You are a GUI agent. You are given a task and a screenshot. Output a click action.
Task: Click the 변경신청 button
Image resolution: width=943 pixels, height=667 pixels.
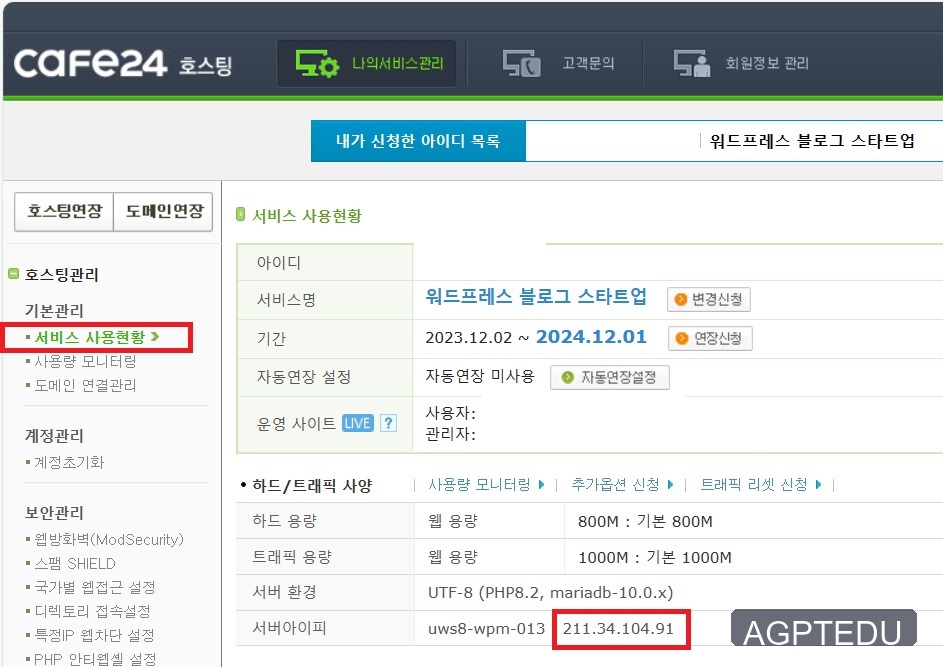pos(708,300)
